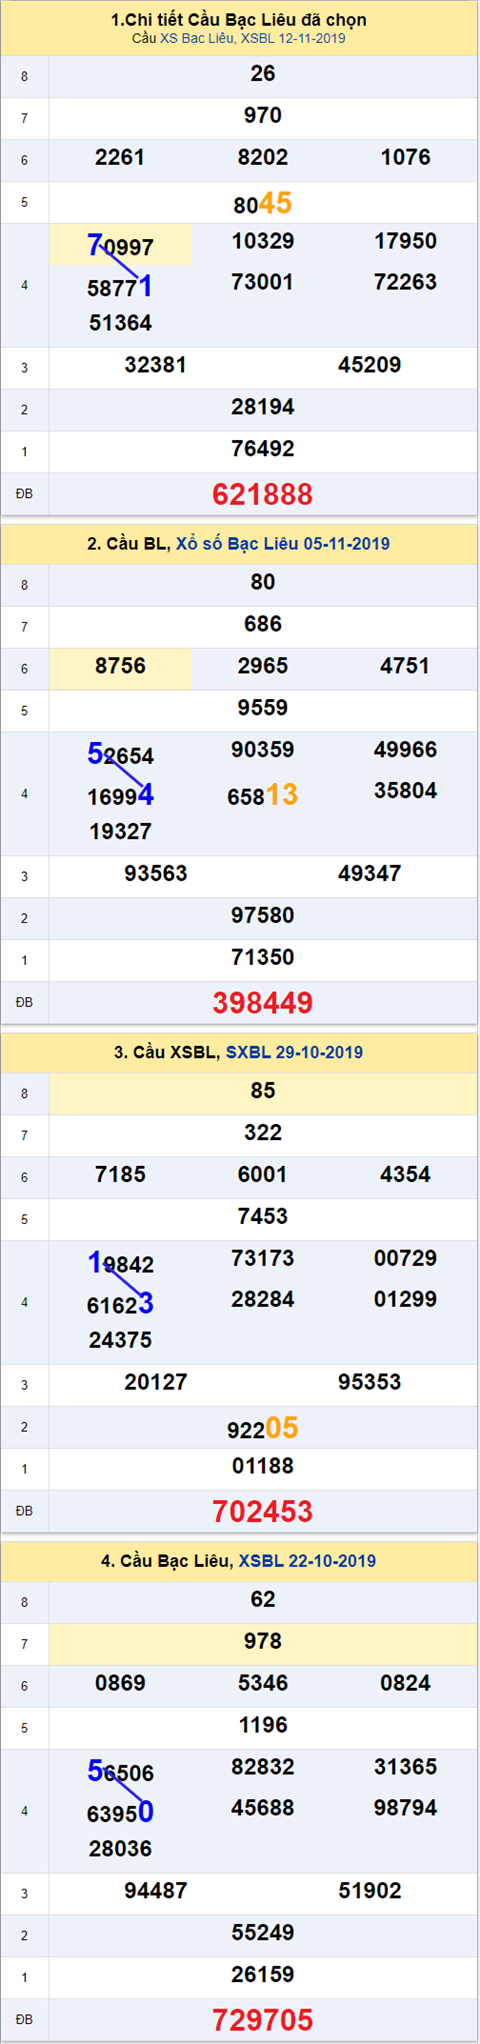This screenshot has width=480, height=2044.
Task: Click prize 2 number '97580'
Action: (263, 916)
